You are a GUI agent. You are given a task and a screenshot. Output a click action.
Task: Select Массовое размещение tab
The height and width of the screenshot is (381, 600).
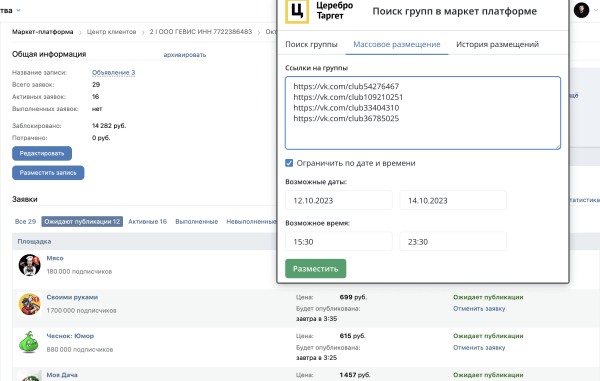click(x=396, y=44)
